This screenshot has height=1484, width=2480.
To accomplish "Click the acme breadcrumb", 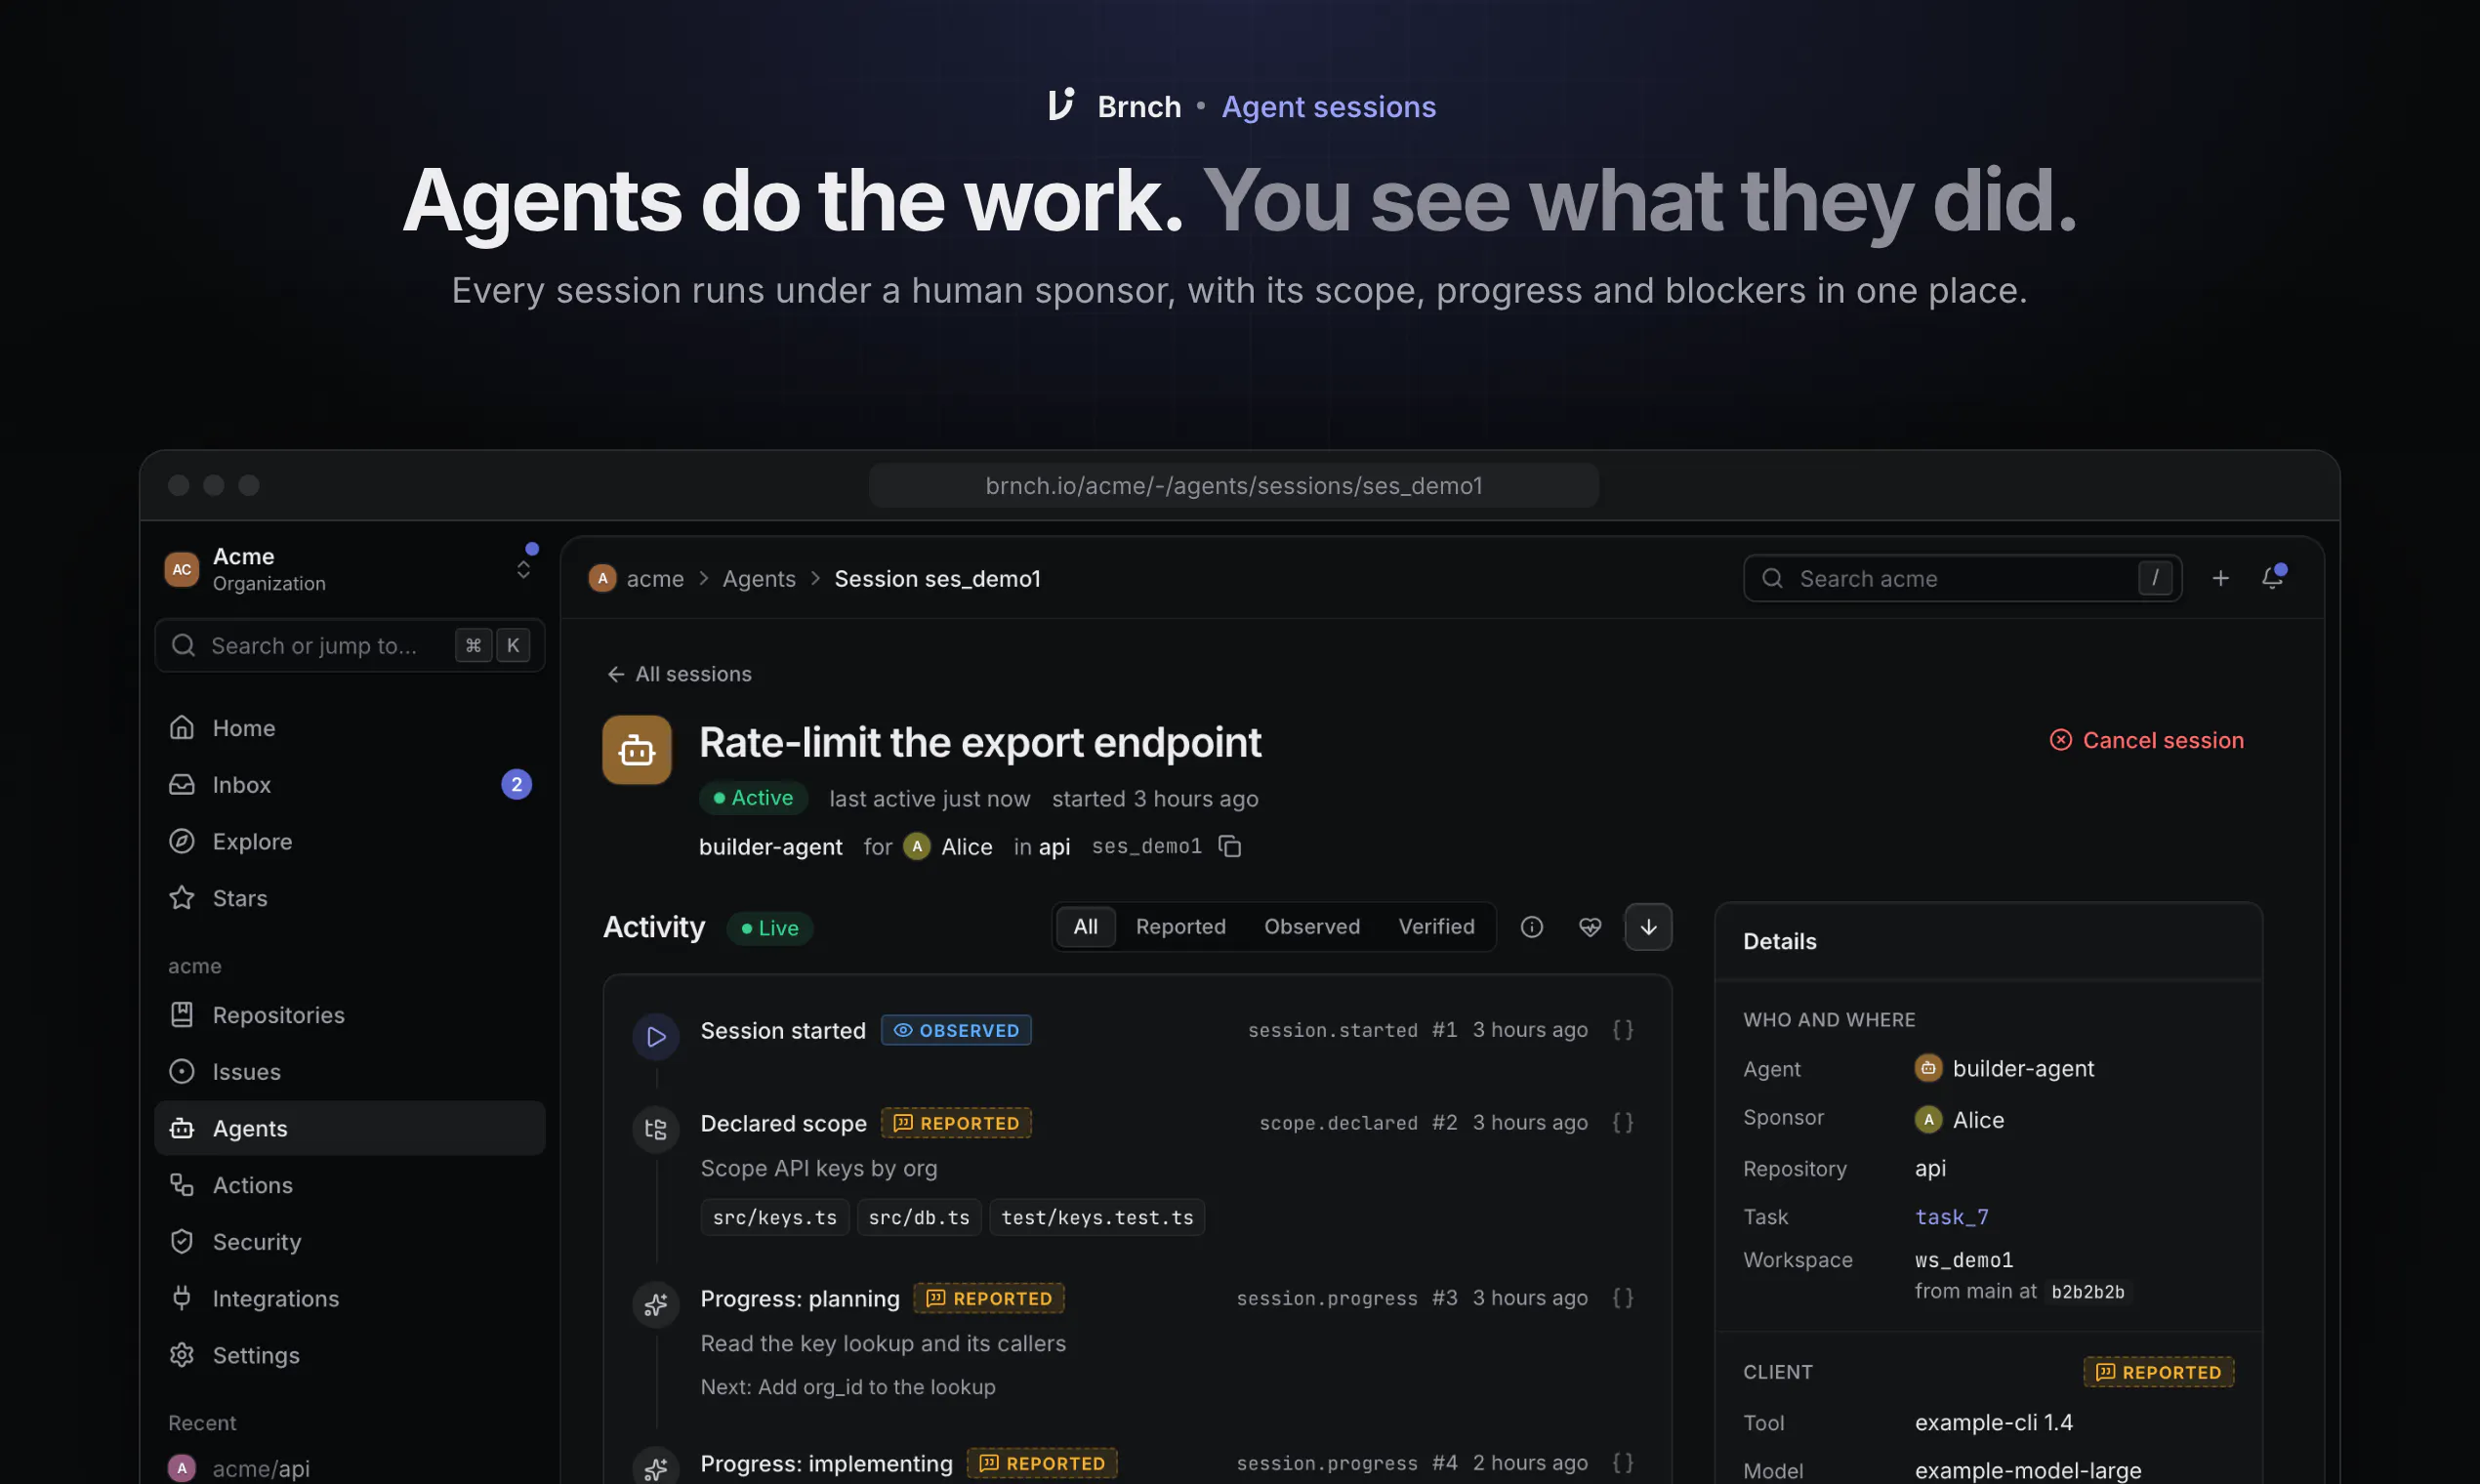I will click(x=655, y=578).
